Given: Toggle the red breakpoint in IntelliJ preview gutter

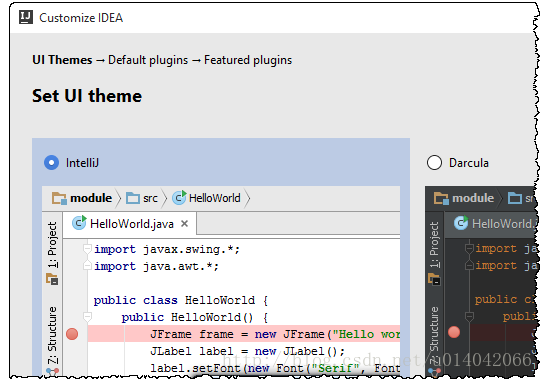Looking at the screenshot, I should click(x=72, y=334).
